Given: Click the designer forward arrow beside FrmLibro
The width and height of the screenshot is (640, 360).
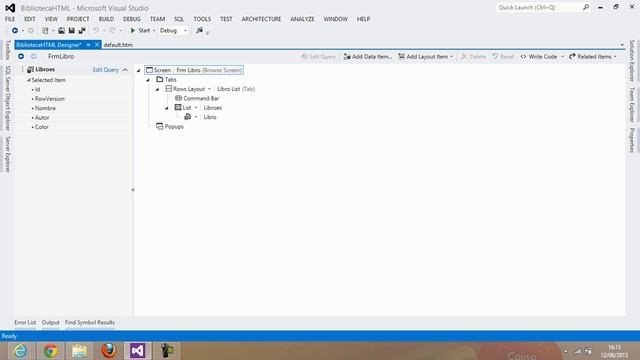Looking at the screenshot, I should (34, 56).
